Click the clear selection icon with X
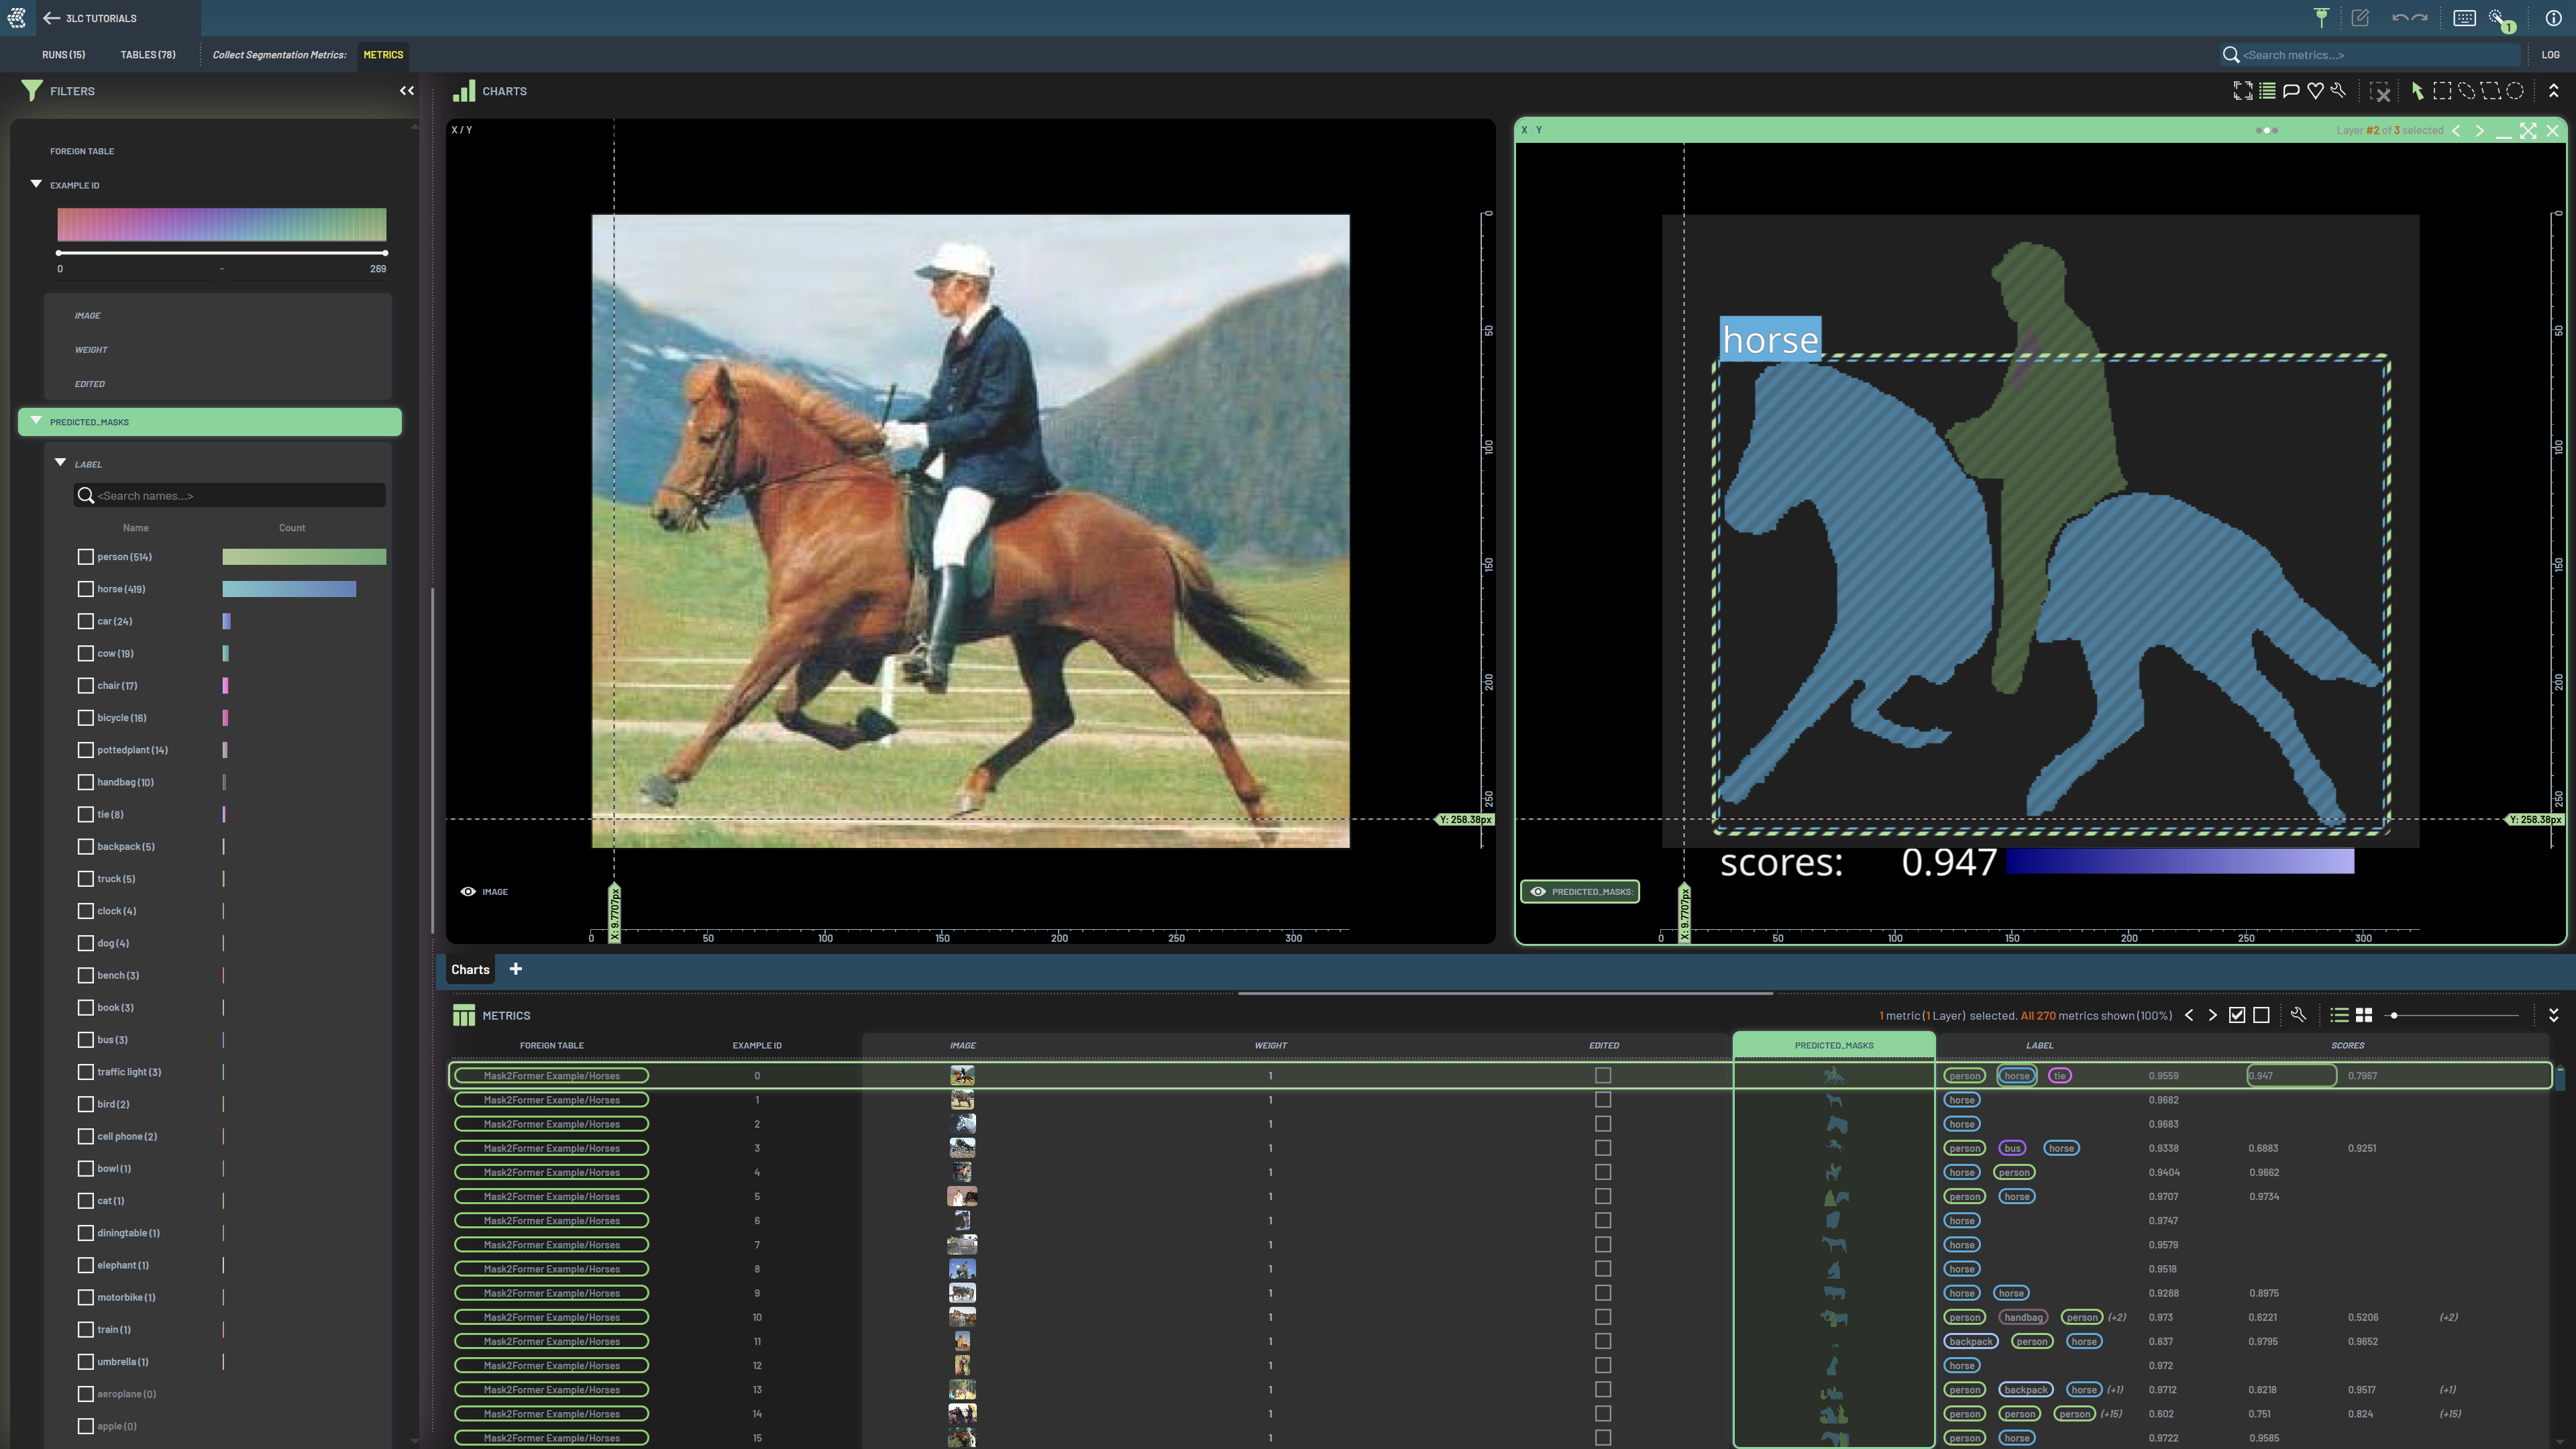 point(2381,91)
